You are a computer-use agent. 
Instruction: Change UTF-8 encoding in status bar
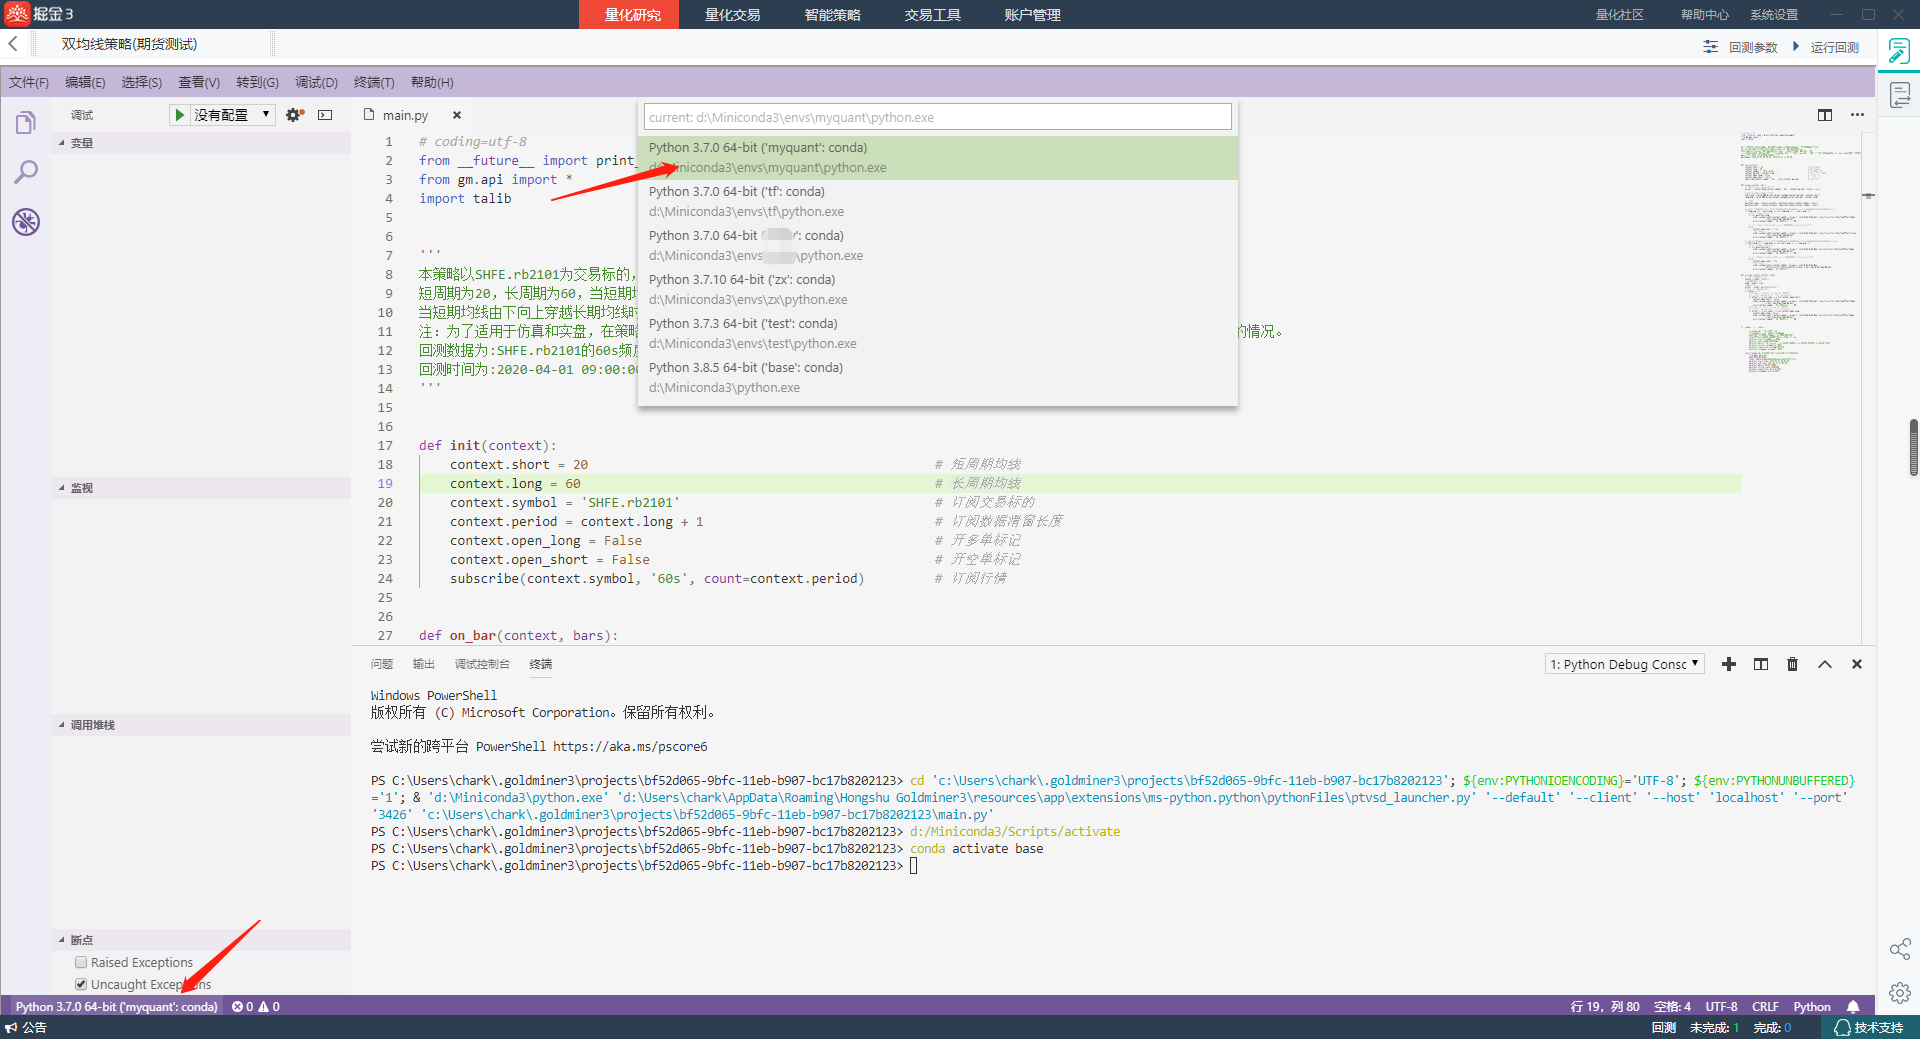click(1721, 1007)
